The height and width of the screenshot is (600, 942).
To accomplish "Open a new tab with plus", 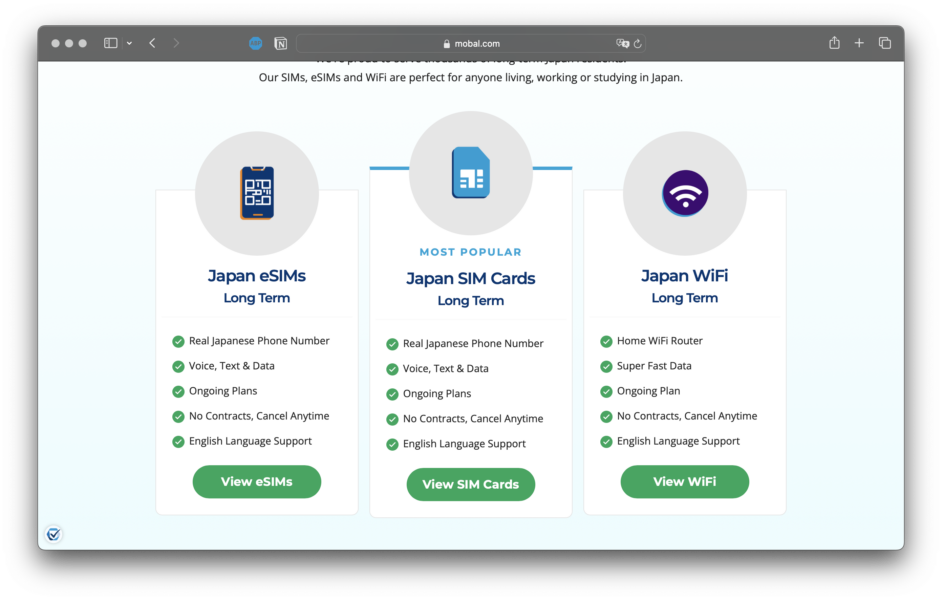I will tap(859, 43).
